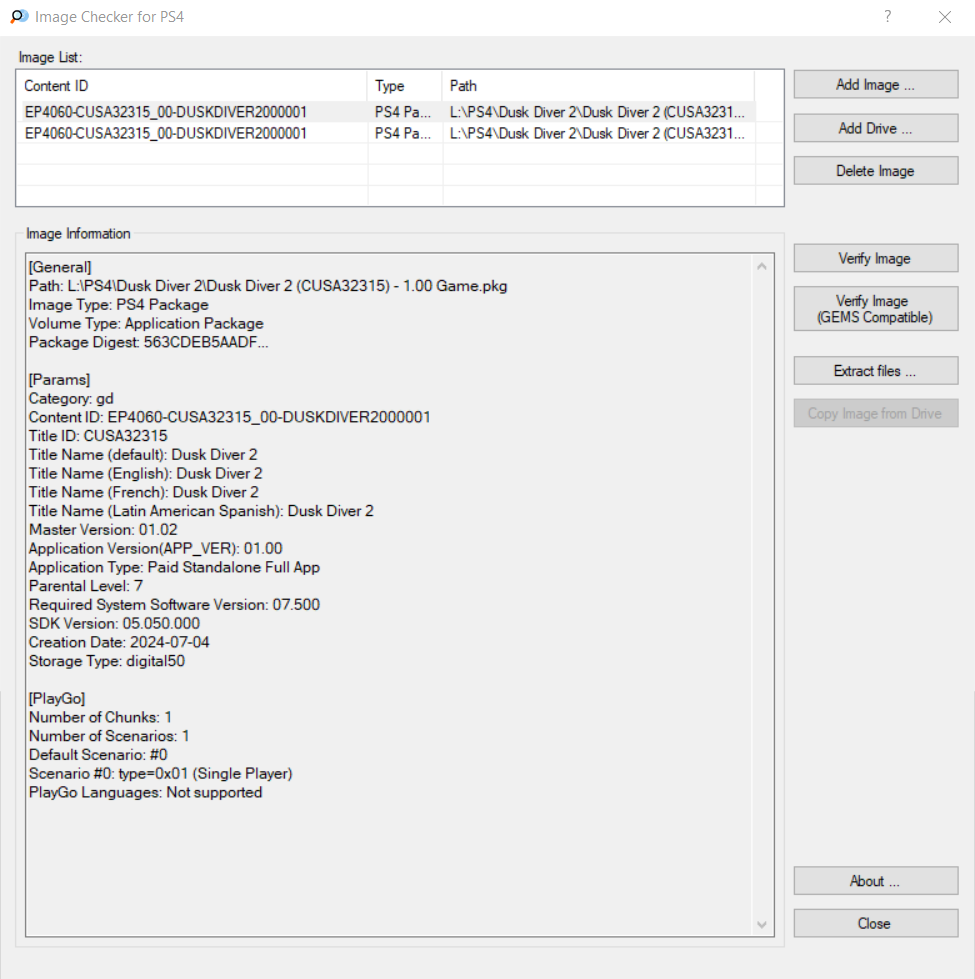Click the Image Type: PS4 Package line
This screenshot has height=979, width=975.
coord(119,305)
